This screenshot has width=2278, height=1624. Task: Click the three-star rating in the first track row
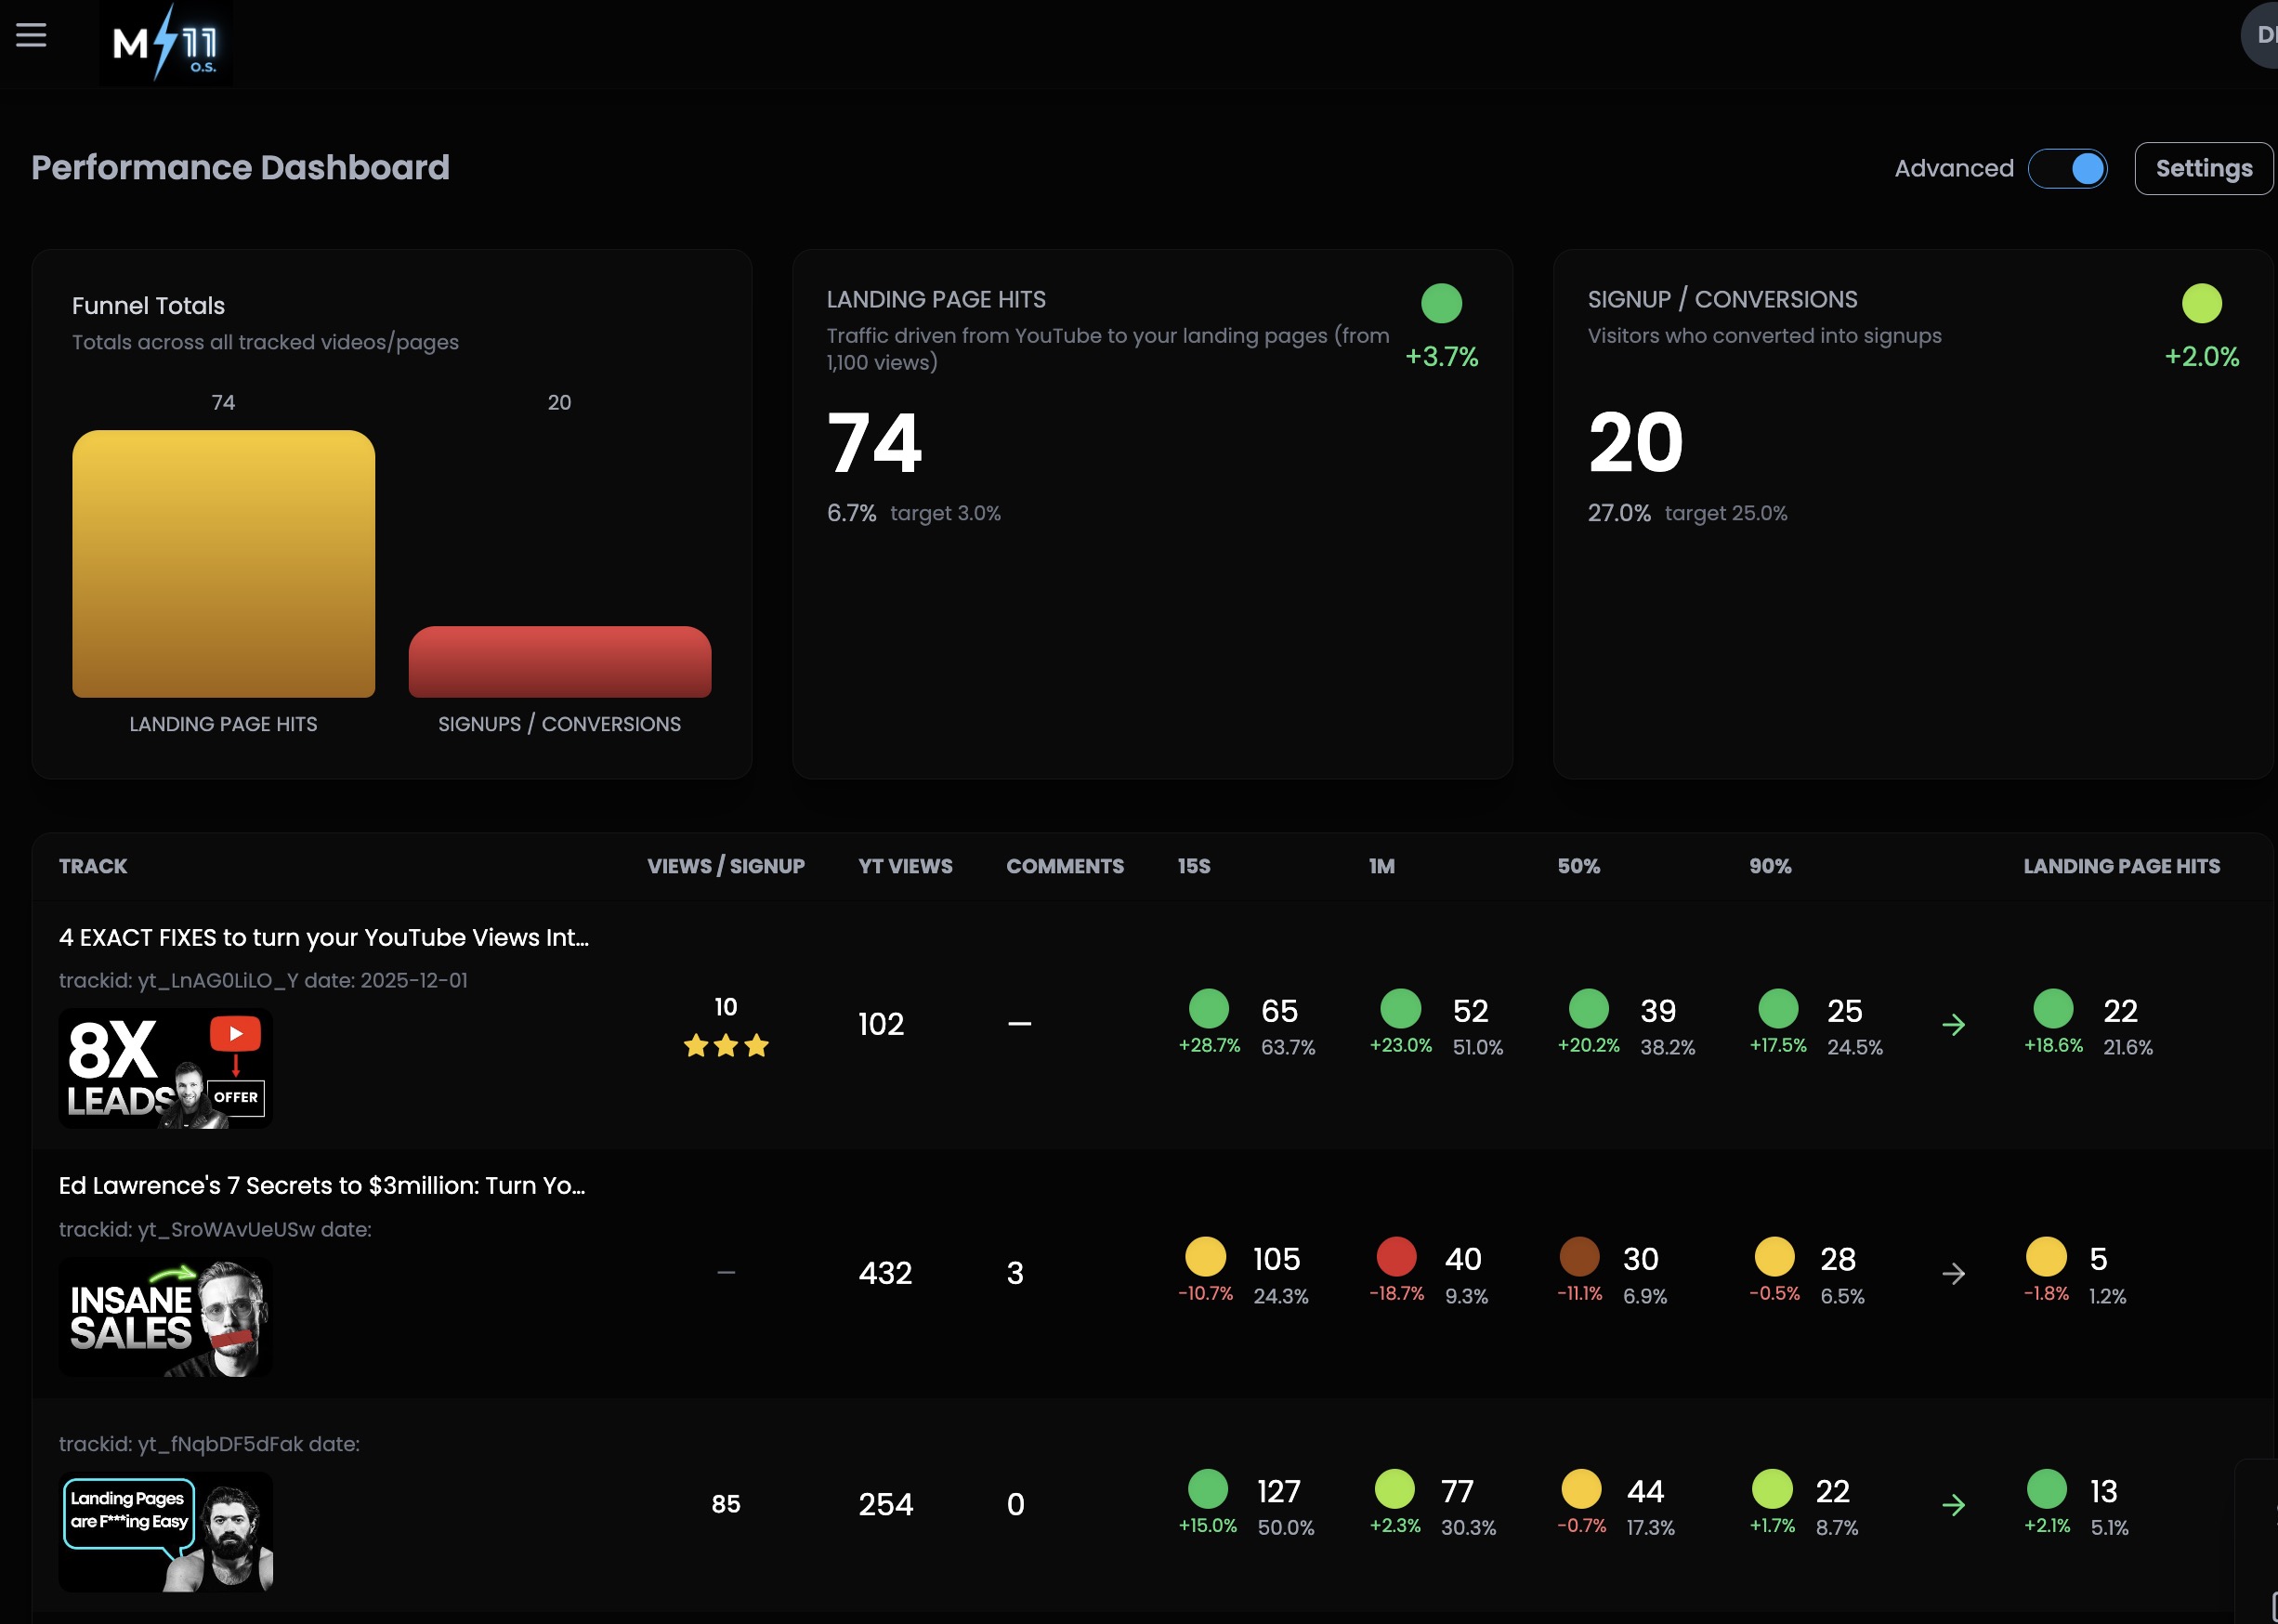coord(726,1046)
